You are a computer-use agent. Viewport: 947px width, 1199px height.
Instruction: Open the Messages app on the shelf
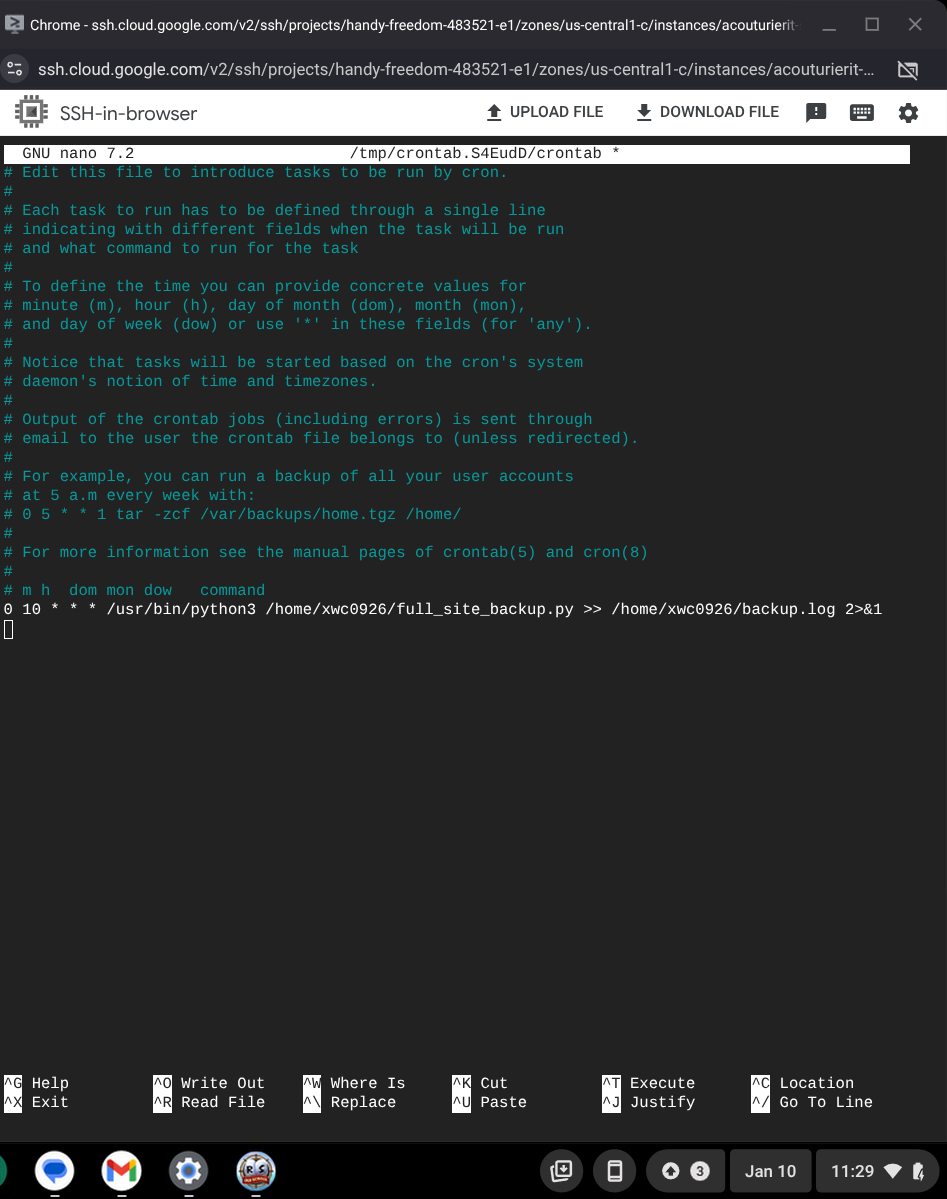[53, 1170]
